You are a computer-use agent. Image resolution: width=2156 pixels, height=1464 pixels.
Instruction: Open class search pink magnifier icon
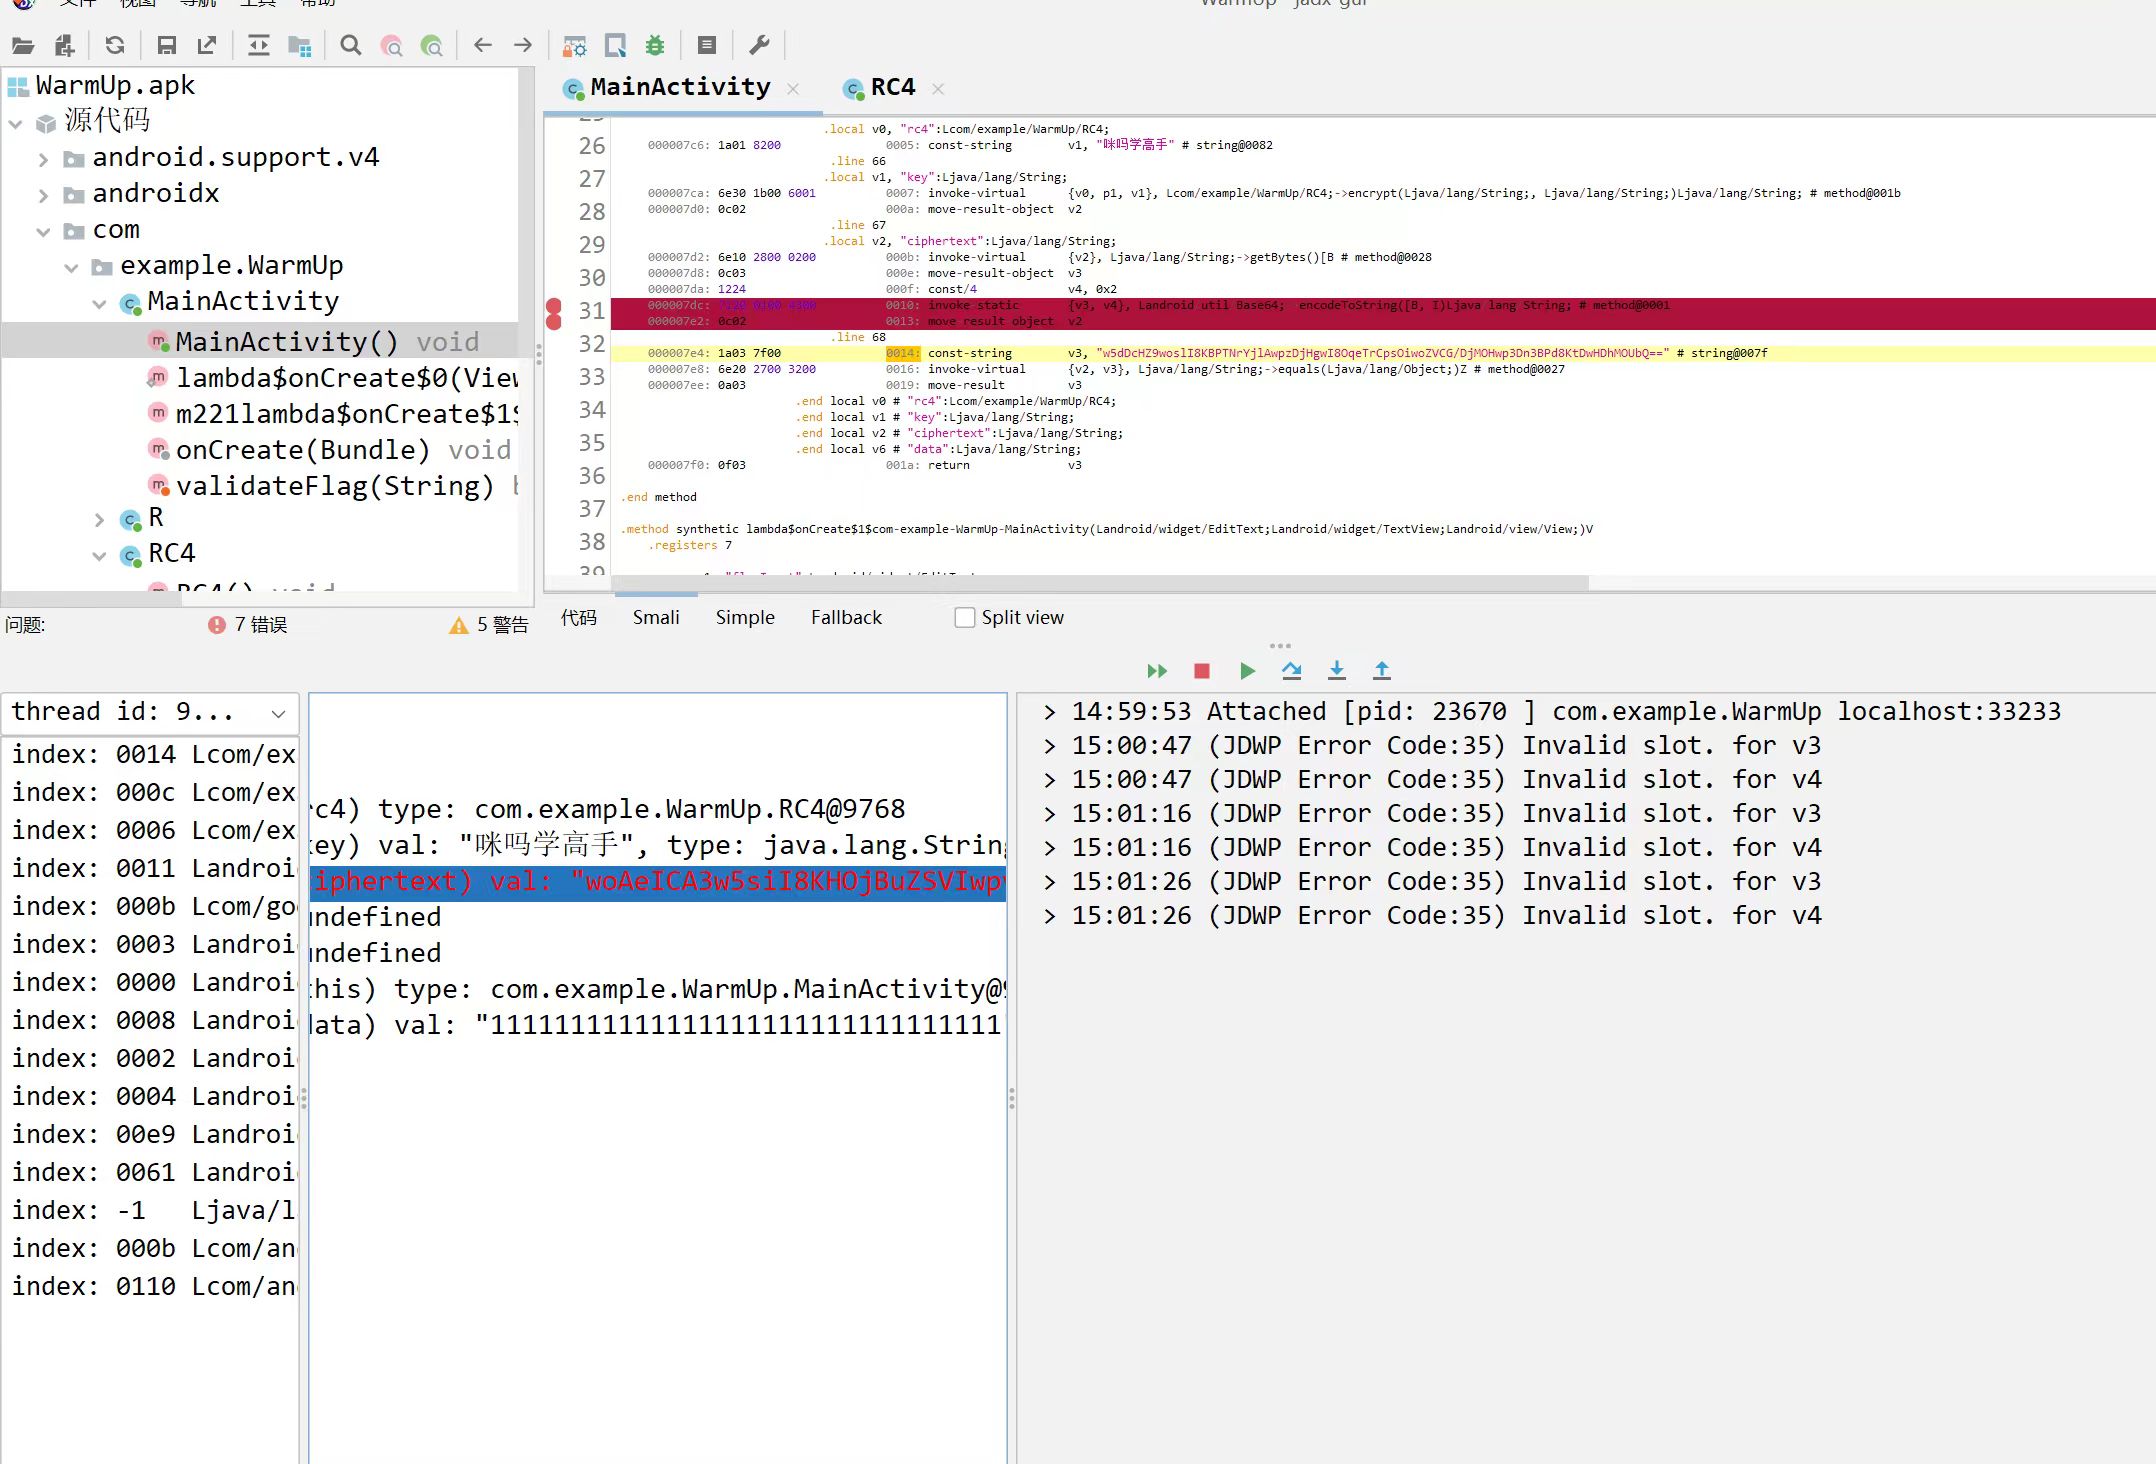coord(391,45)
